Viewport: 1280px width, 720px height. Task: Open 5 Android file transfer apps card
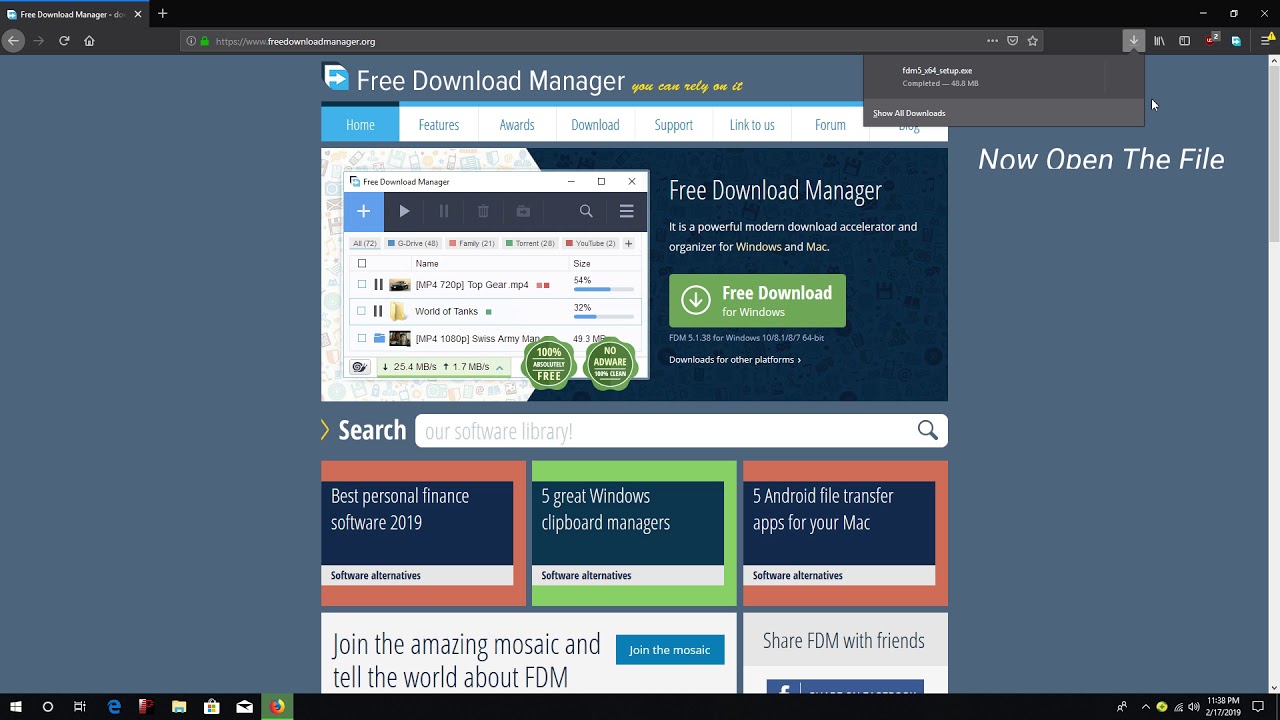click(845, 533)
